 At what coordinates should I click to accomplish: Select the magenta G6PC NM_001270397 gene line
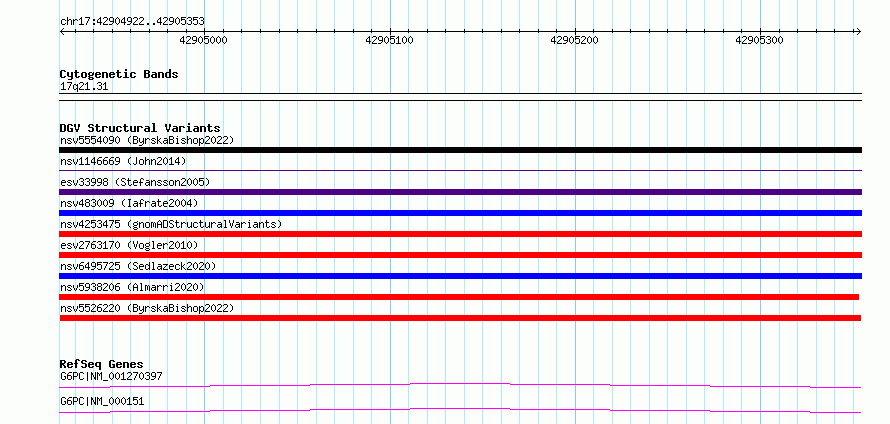coord(460,385)
